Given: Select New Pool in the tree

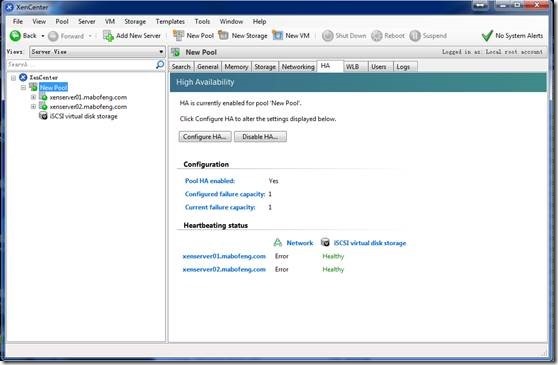Looking at the screenshot, I should point(53,87).
